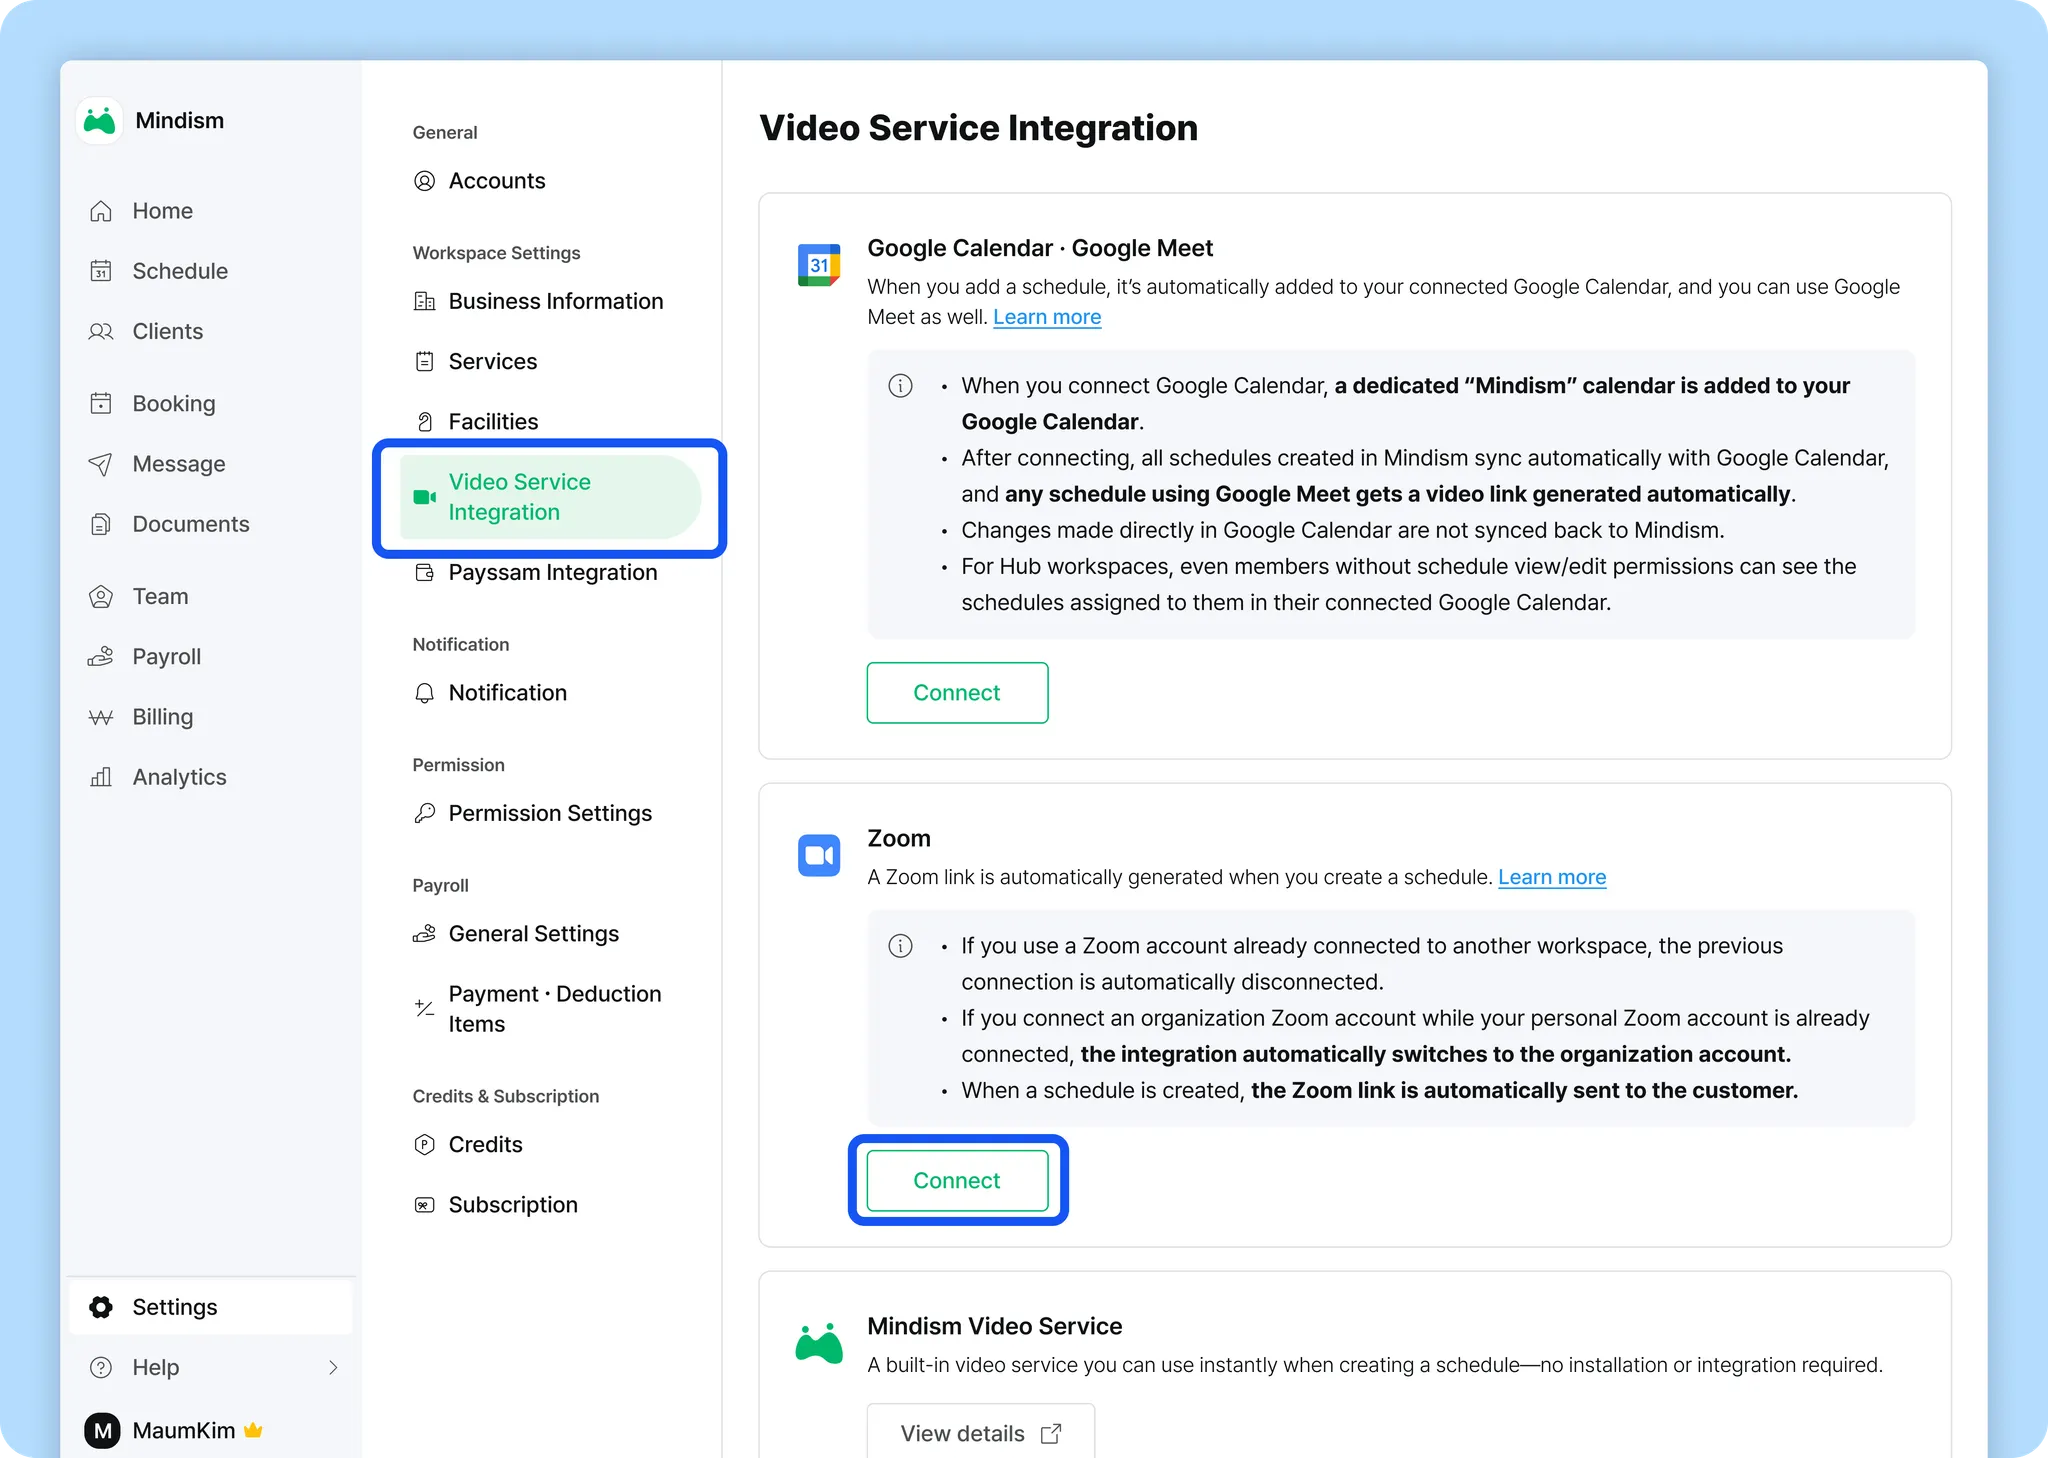Connect the Zoom integration
2048x1458 pixels.
(957, 1180)
